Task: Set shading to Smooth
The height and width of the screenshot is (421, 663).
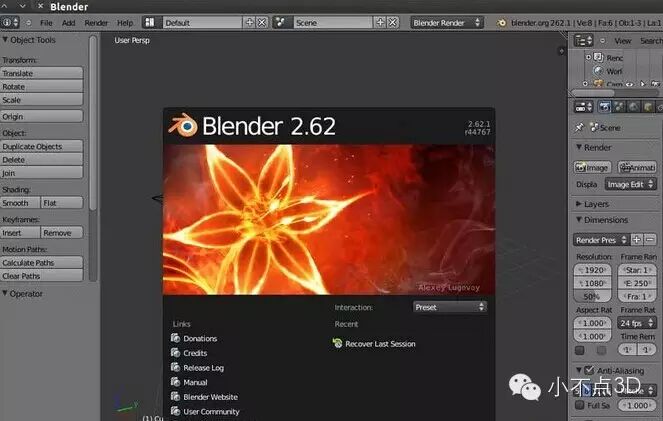Action: click(20, 203)
